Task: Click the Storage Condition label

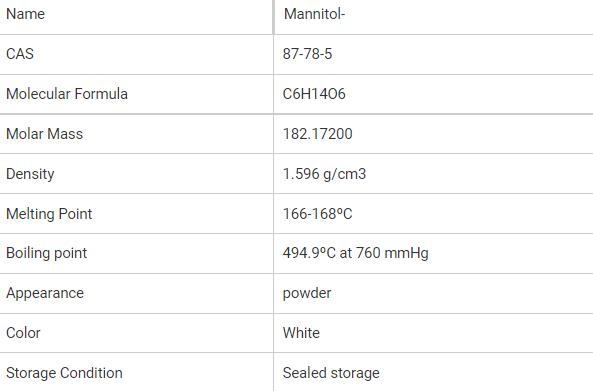Action: (x=64, y=373)
